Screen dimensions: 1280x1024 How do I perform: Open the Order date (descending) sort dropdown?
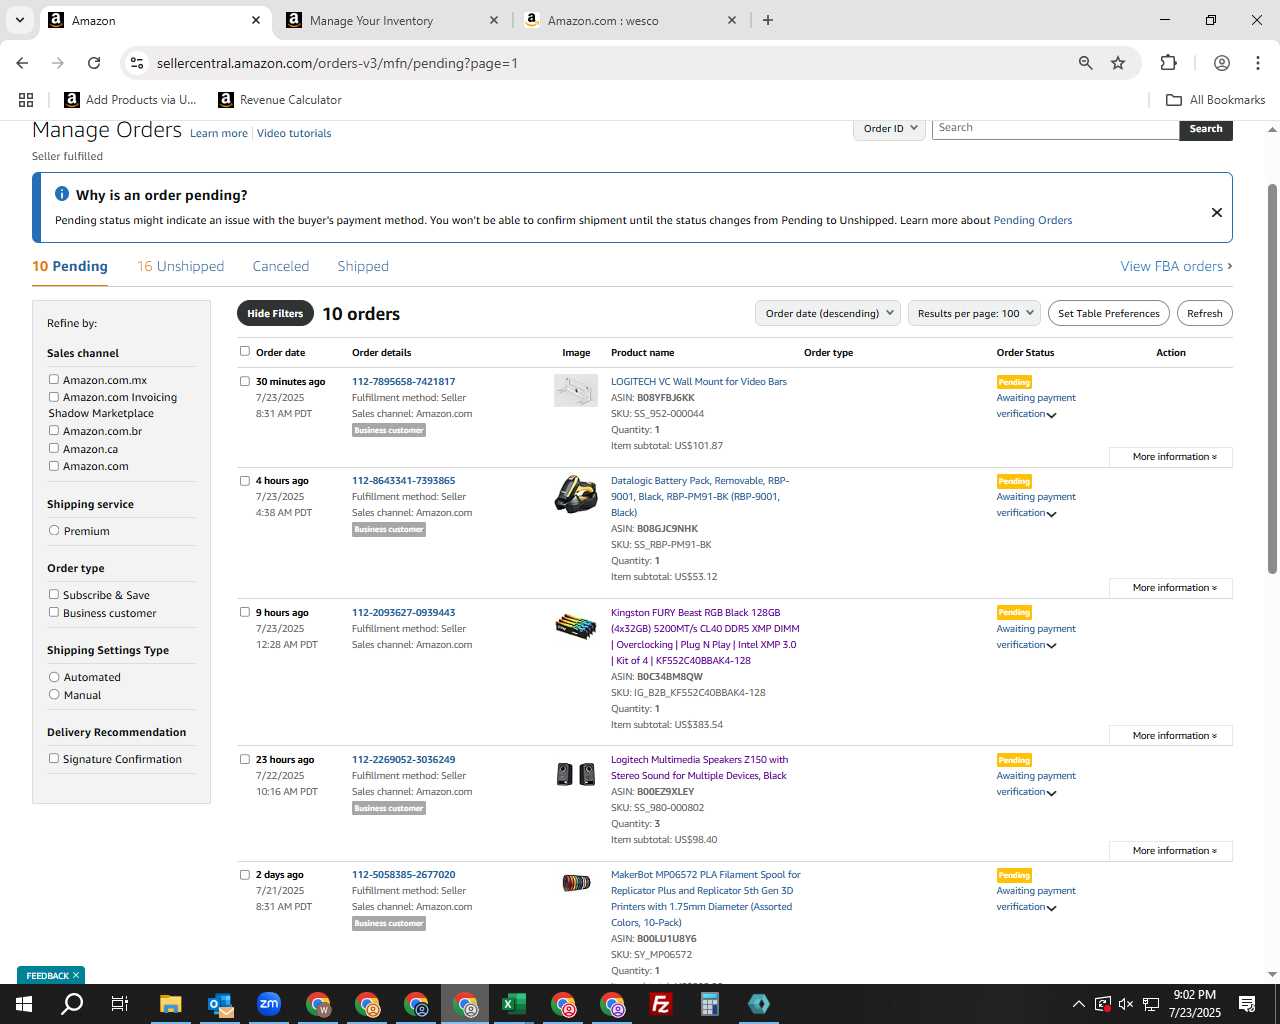828,313
